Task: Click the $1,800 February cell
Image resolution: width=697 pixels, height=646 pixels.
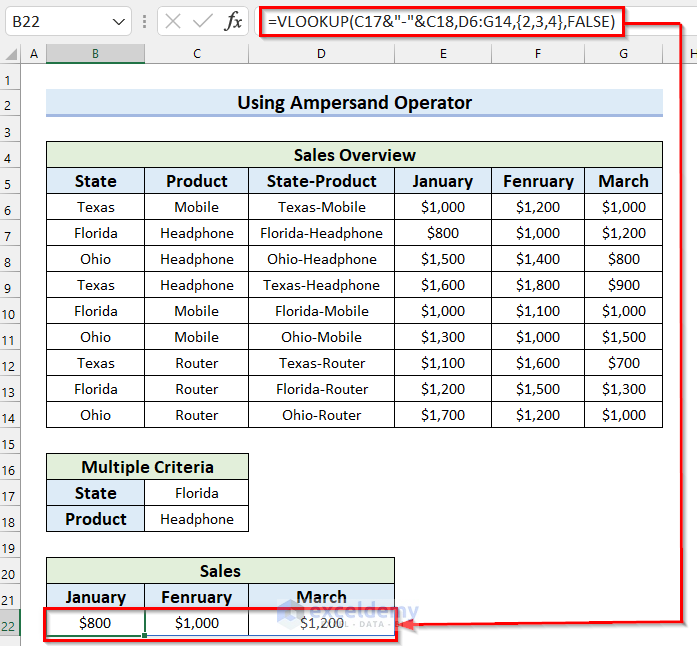Action: pos(538,285)
